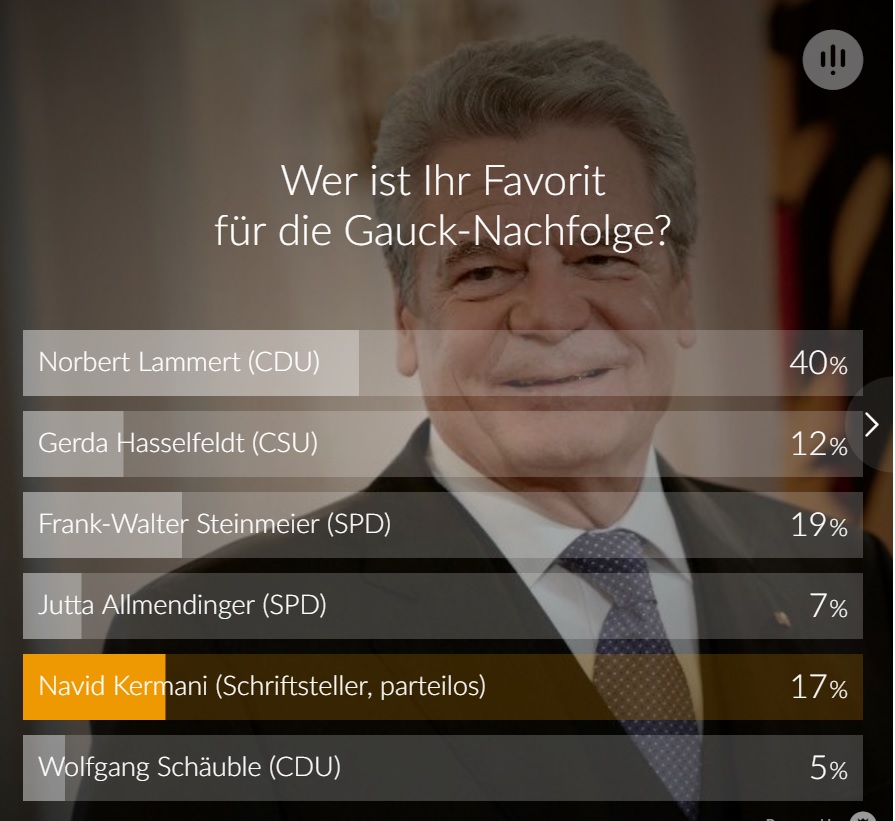Screen dimensions: 895x821
Task: Click the 40% result for Lammert
Action: pos(818,363)
